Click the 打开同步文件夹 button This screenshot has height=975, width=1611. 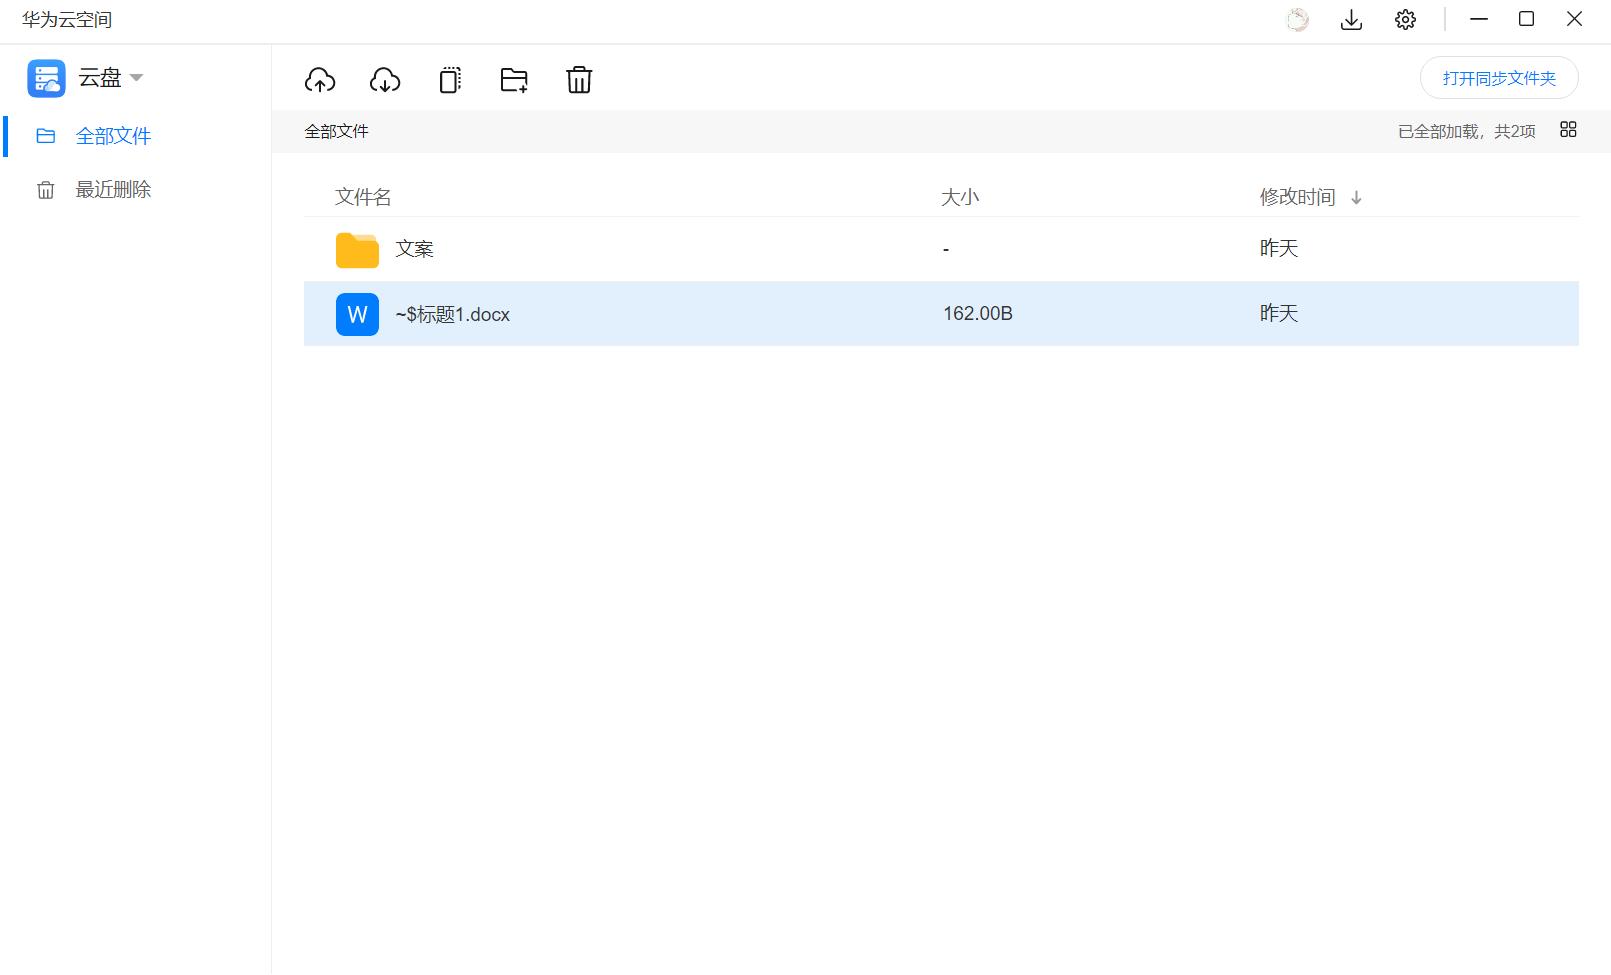pos(1499,78)
